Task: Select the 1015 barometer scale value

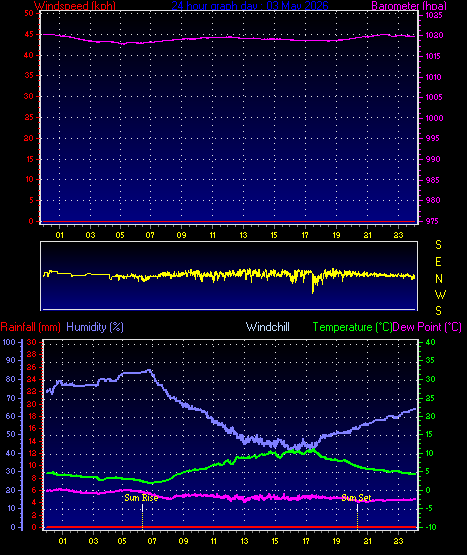Action: click(434, 56)
